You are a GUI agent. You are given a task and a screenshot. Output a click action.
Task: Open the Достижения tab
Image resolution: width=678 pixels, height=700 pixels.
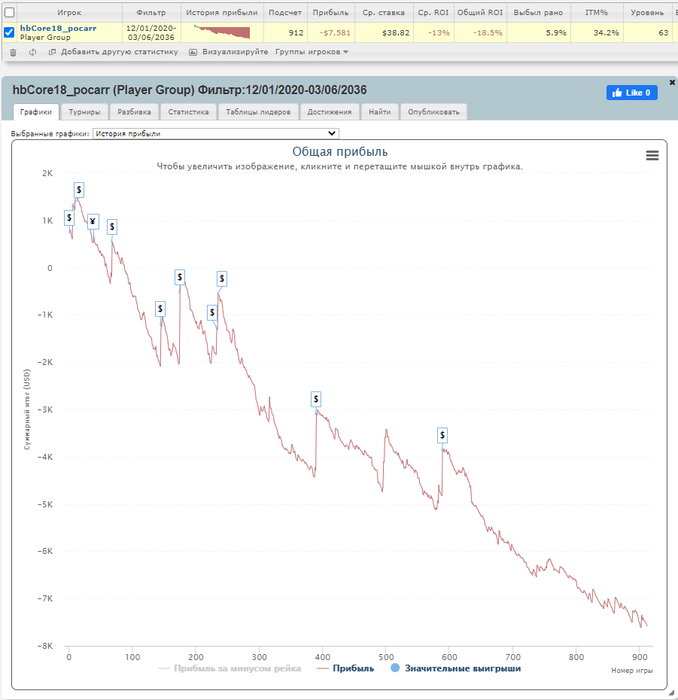pos(329,112)
